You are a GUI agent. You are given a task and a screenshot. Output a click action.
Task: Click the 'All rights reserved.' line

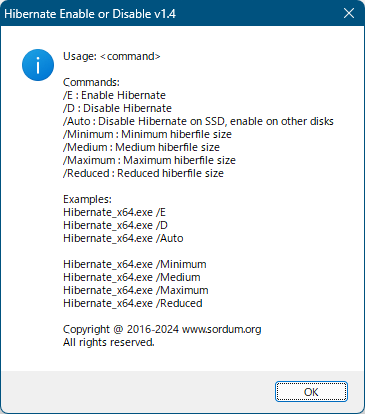coord(109,342)
